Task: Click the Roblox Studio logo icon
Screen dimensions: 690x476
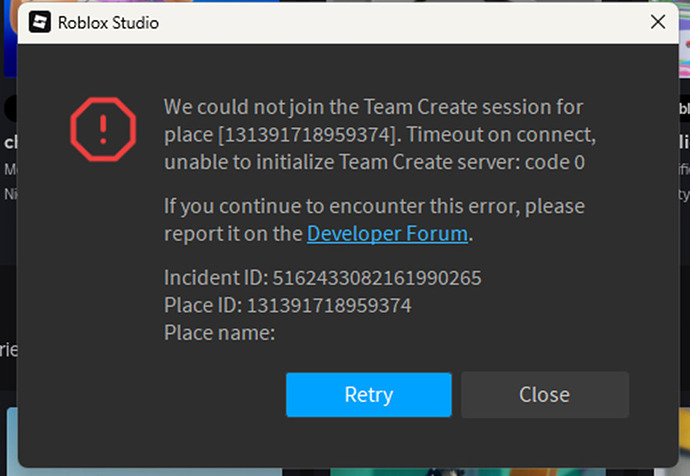Action: pos(40,22)
